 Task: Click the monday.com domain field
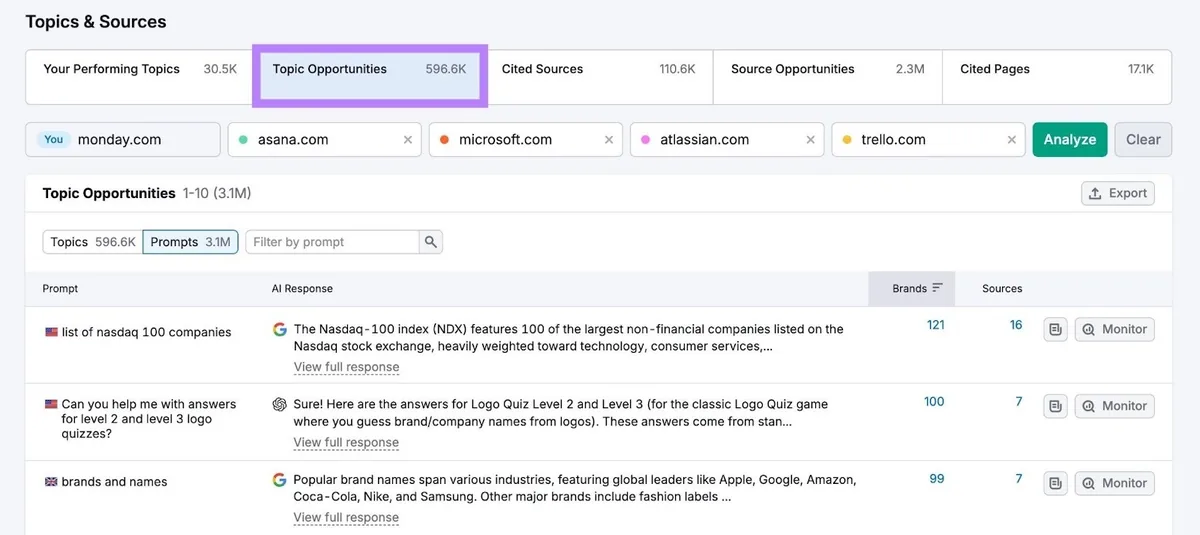pos(124,140)
